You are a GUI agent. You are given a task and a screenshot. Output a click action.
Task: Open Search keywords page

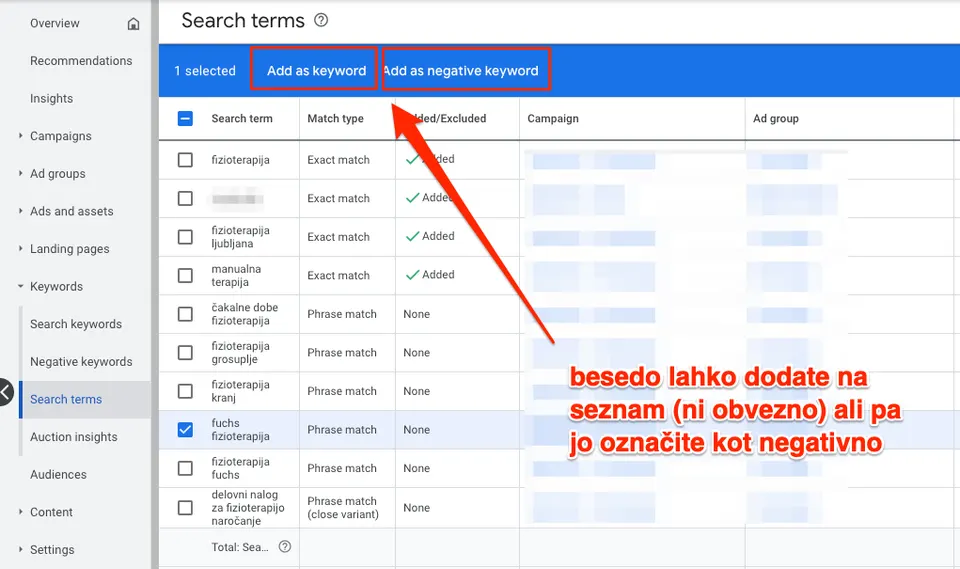[x=76, y=324]
